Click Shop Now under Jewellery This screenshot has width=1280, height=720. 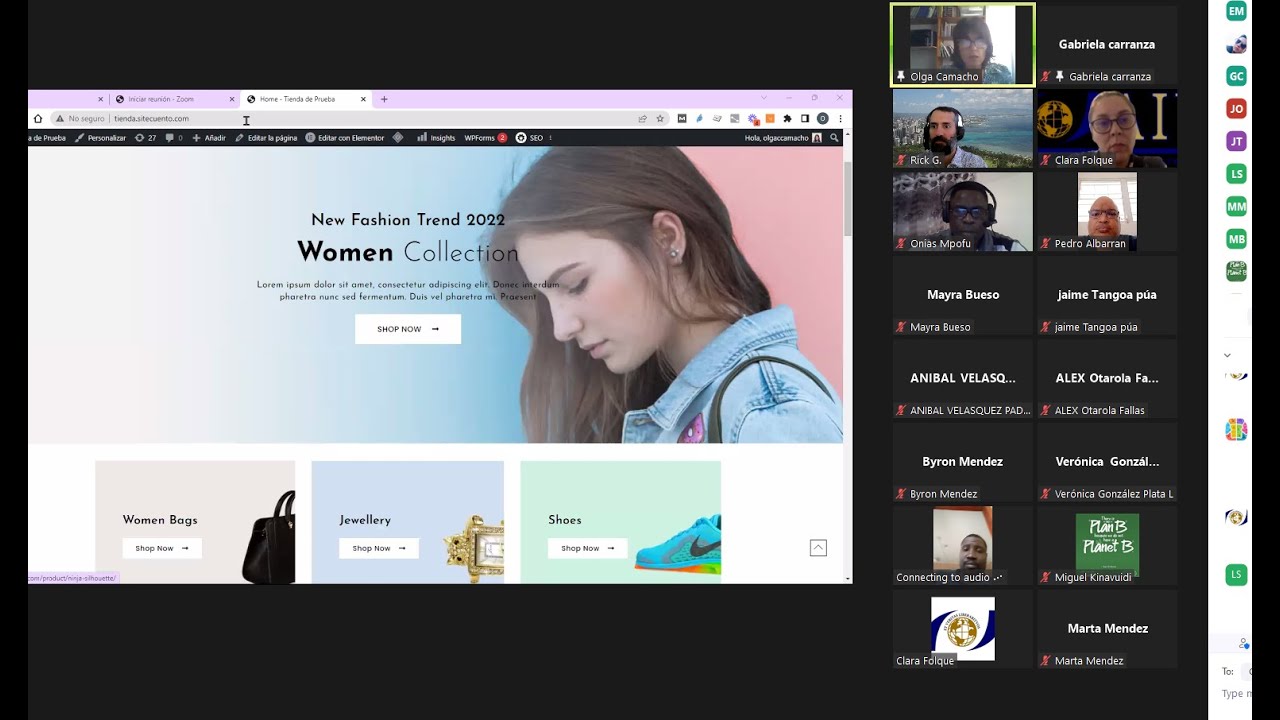[379, 548]
